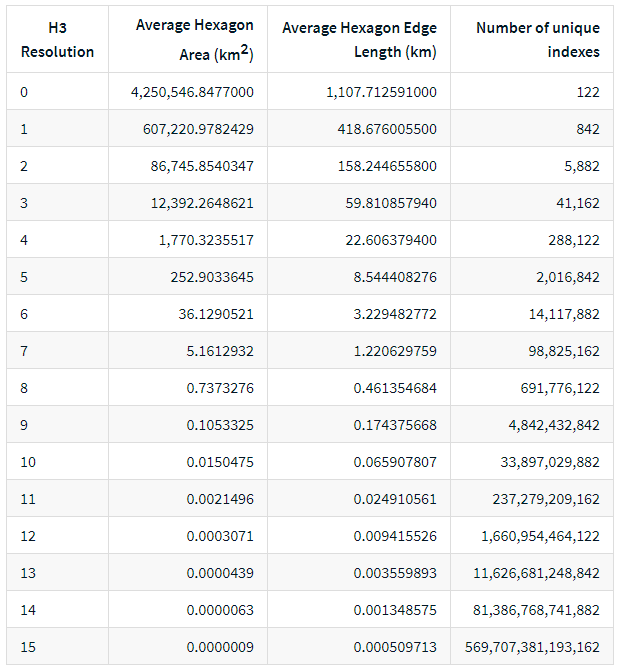This screenshot has height=668, width=619.
Task: Select the 'Number of unique indexes' header
Action: coord(538,40)
